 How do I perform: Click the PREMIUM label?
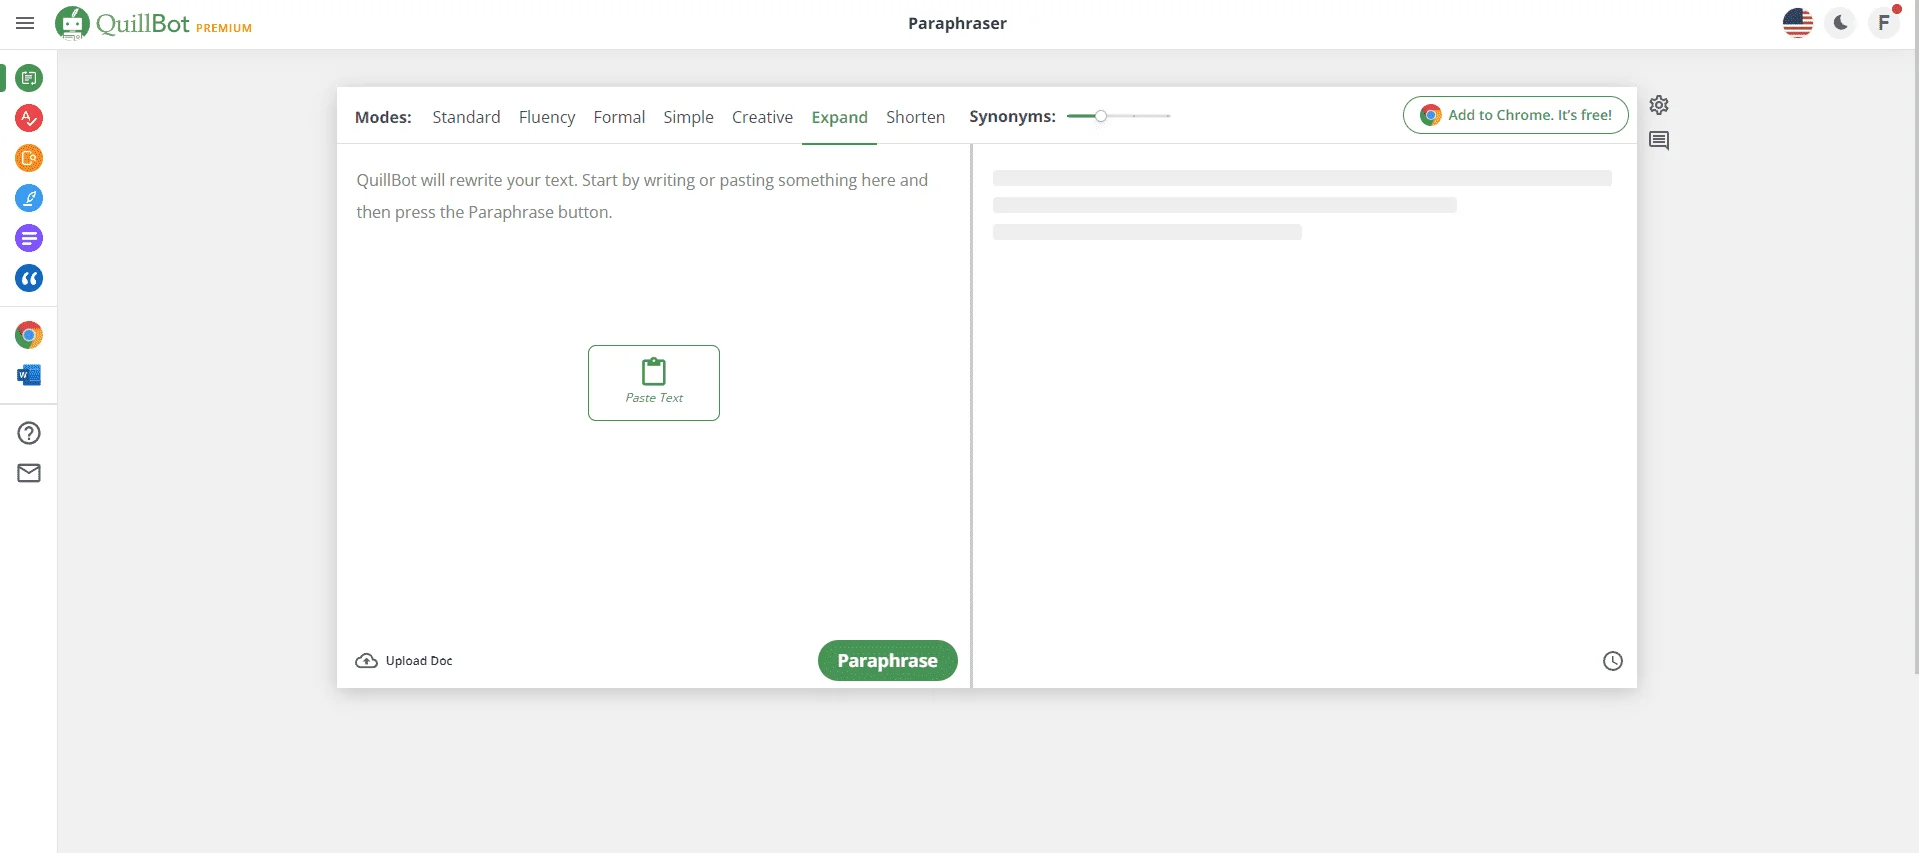point(224,28)
